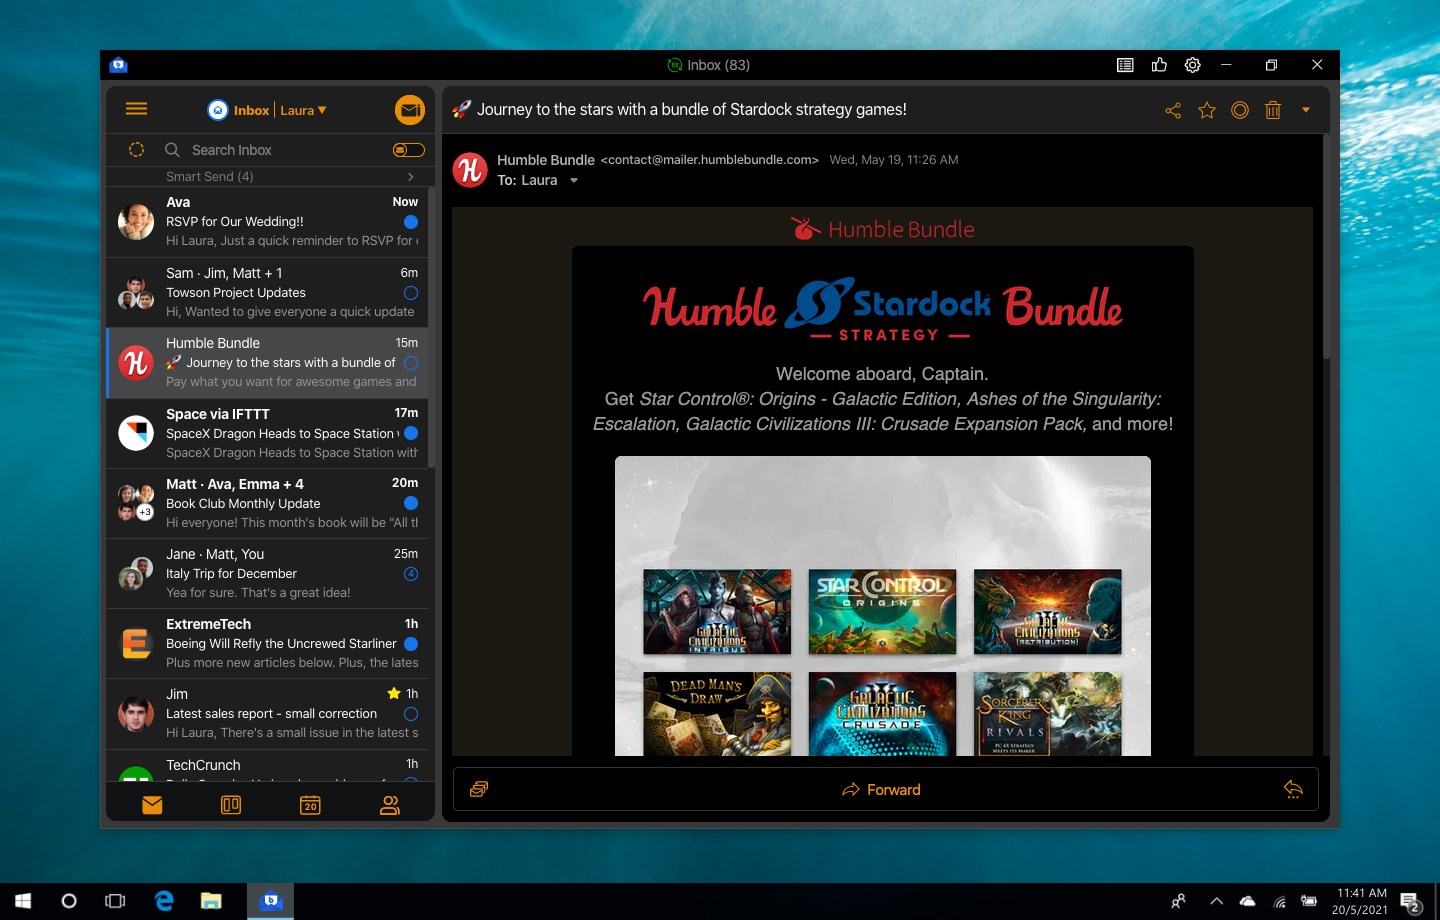Viewport: 1440px width, 920px height.
Task: Expand the Smart Send (4) row
Action: pos(268,176)
